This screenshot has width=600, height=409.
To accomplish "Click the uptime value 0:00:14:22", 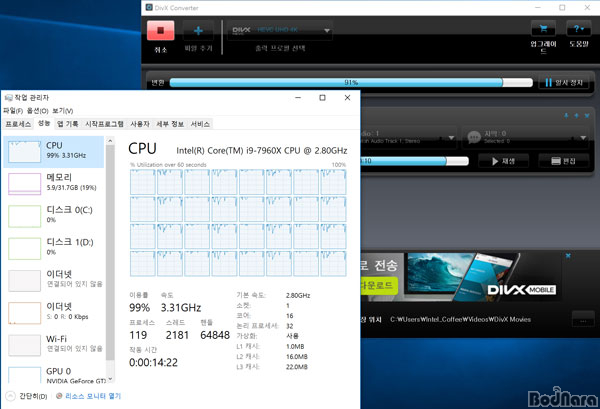I will (153, 363).
